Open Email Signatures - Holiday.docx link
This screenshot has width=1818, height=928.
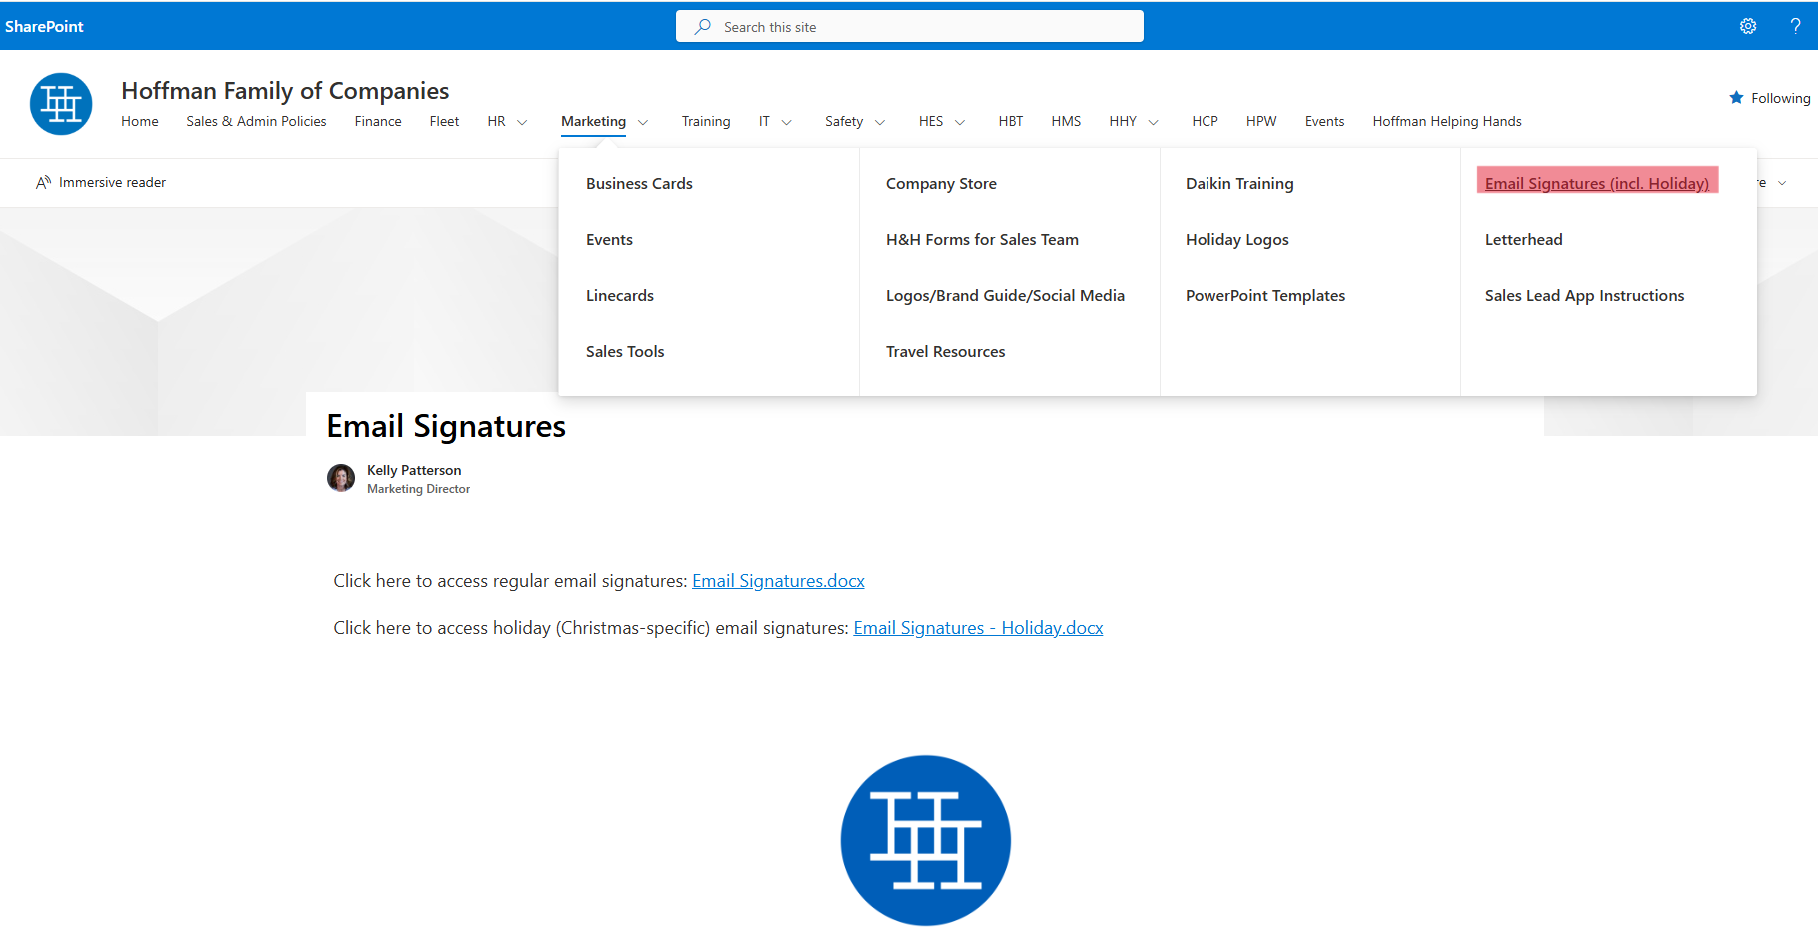[978, 628]
